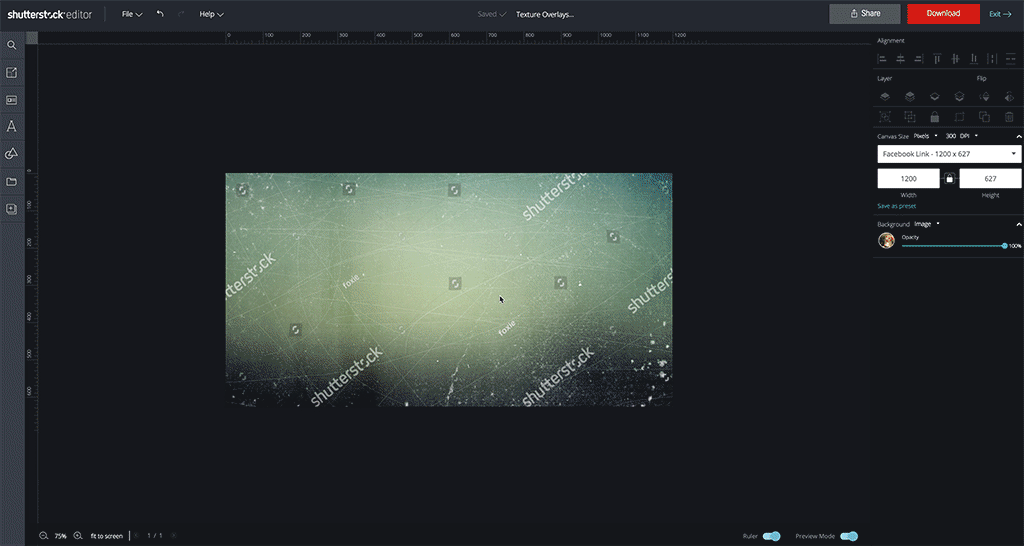Click the ungroup layers icon

pos(910,117)
